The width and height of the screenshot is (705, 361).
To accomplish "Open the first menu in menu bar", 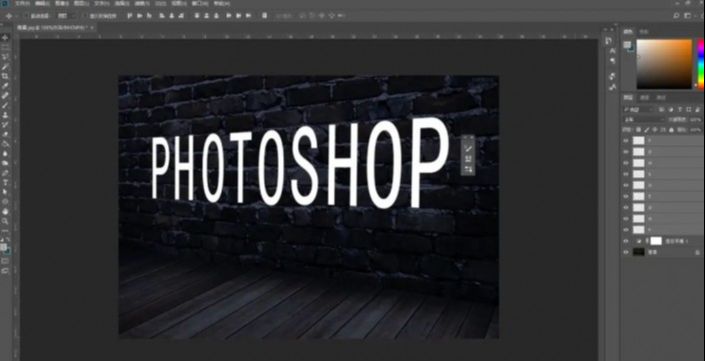I will 21,4.
